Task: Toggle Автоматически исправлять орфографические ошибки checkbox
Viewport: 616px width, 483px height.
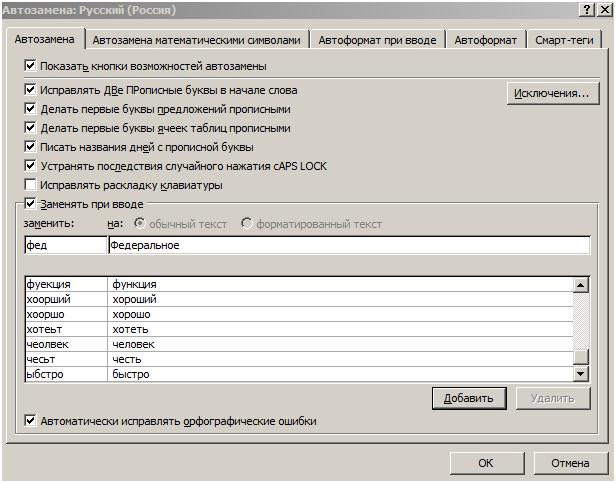Action: (x=30, y=421)
